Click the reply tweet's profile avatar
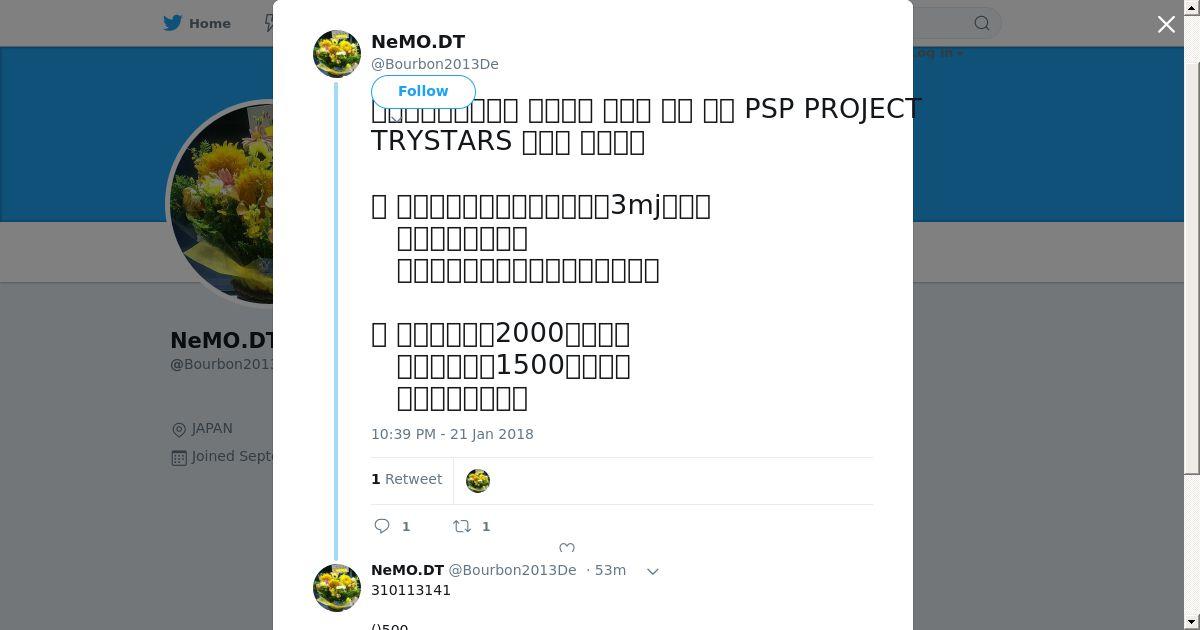 pos(337,588)
